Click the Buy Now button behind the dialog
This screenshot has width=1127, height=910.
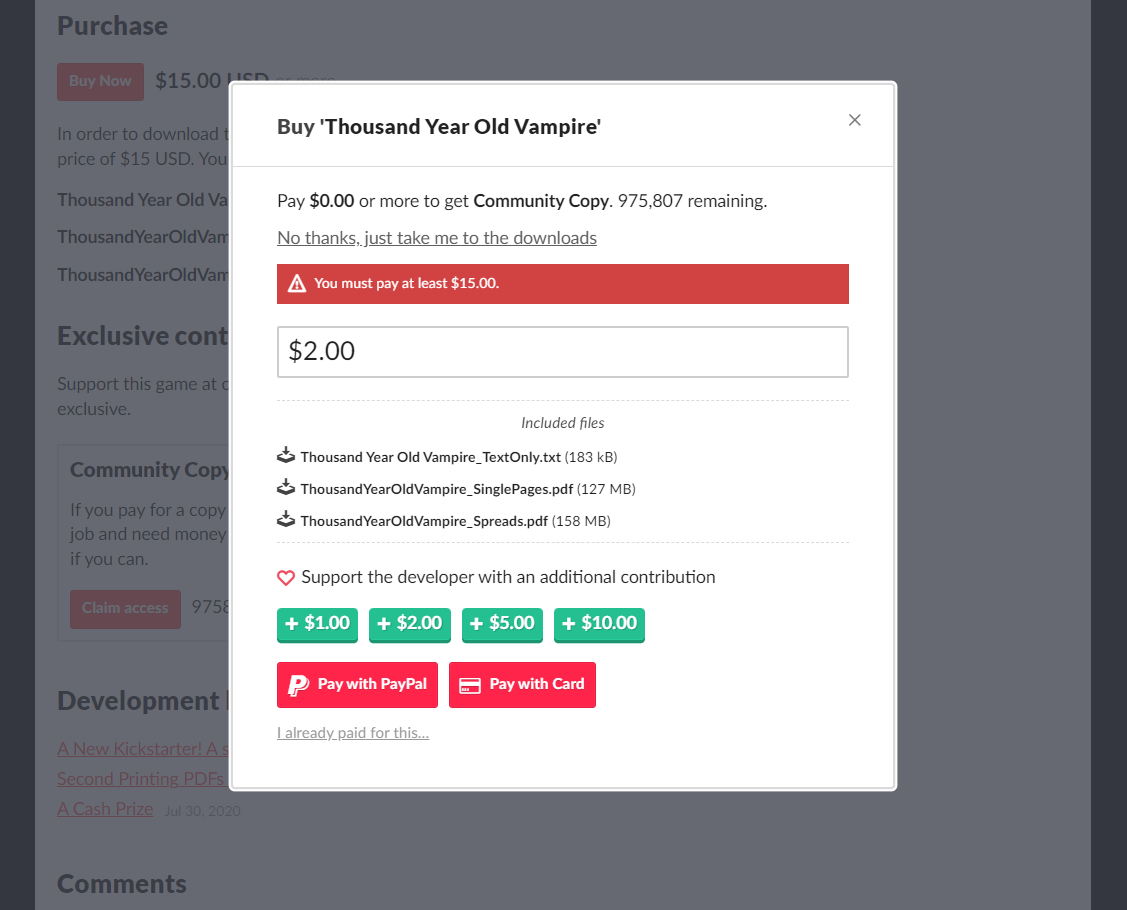click(x=101, y=81)
